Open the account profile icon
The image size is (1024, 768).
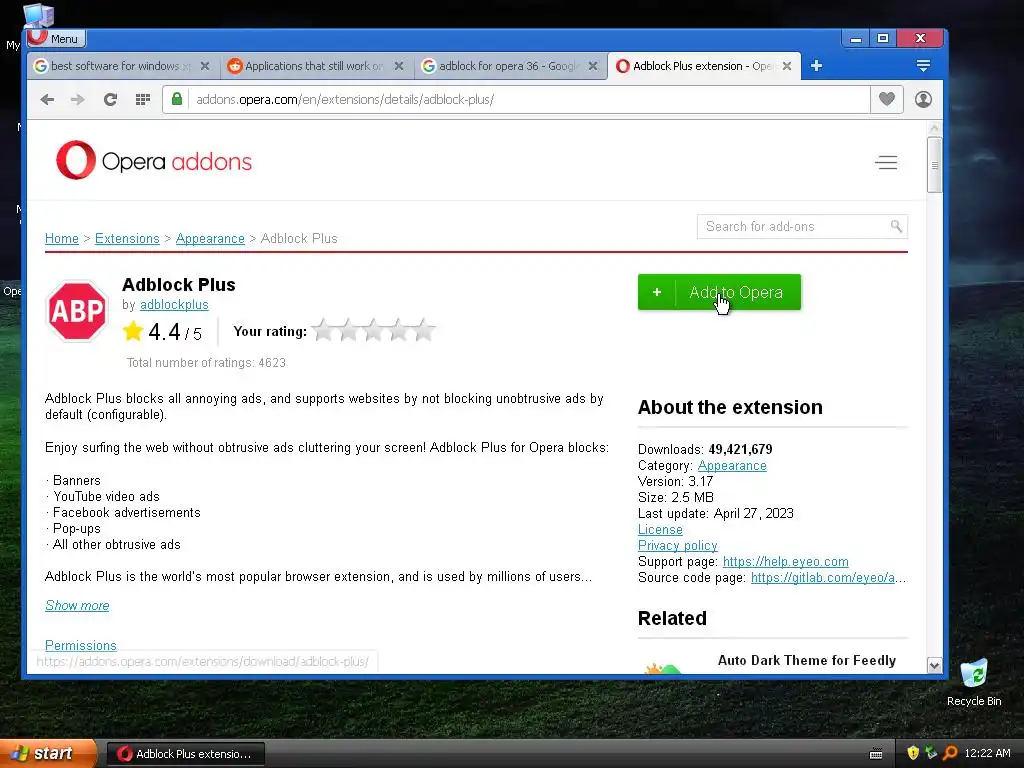[x=923, y=99]
